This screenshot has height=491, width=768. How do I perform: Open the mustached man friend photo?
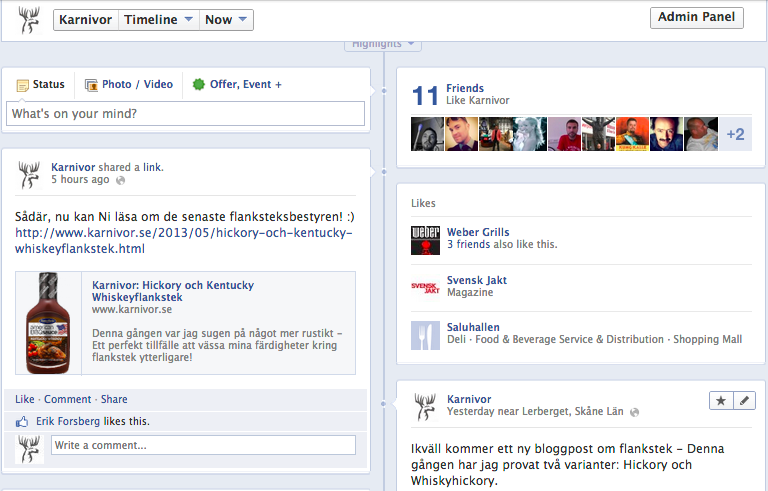pos(667,134)
